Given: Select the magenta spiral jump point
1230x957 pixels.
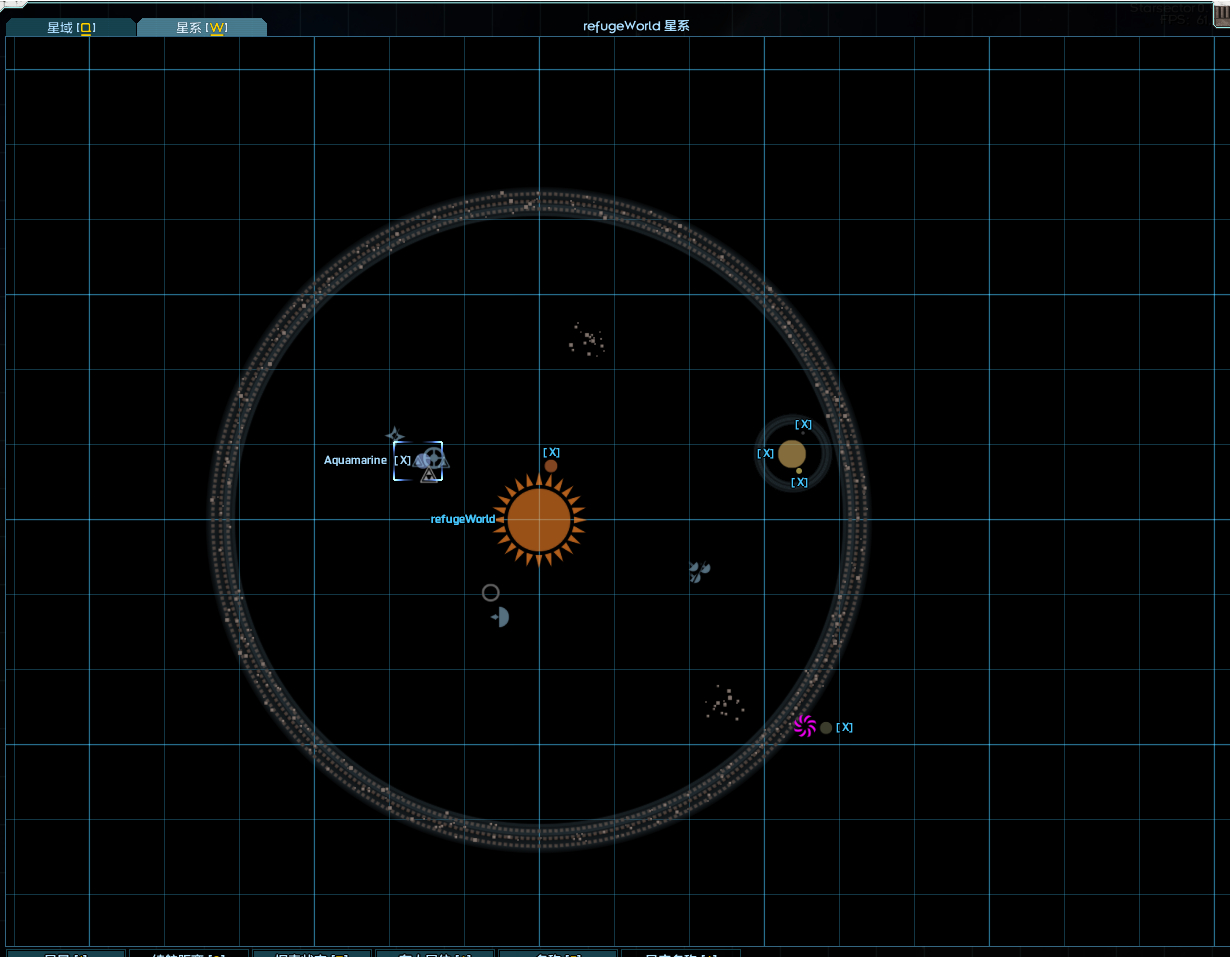Looking at the screenshot, I should [805, 726].
